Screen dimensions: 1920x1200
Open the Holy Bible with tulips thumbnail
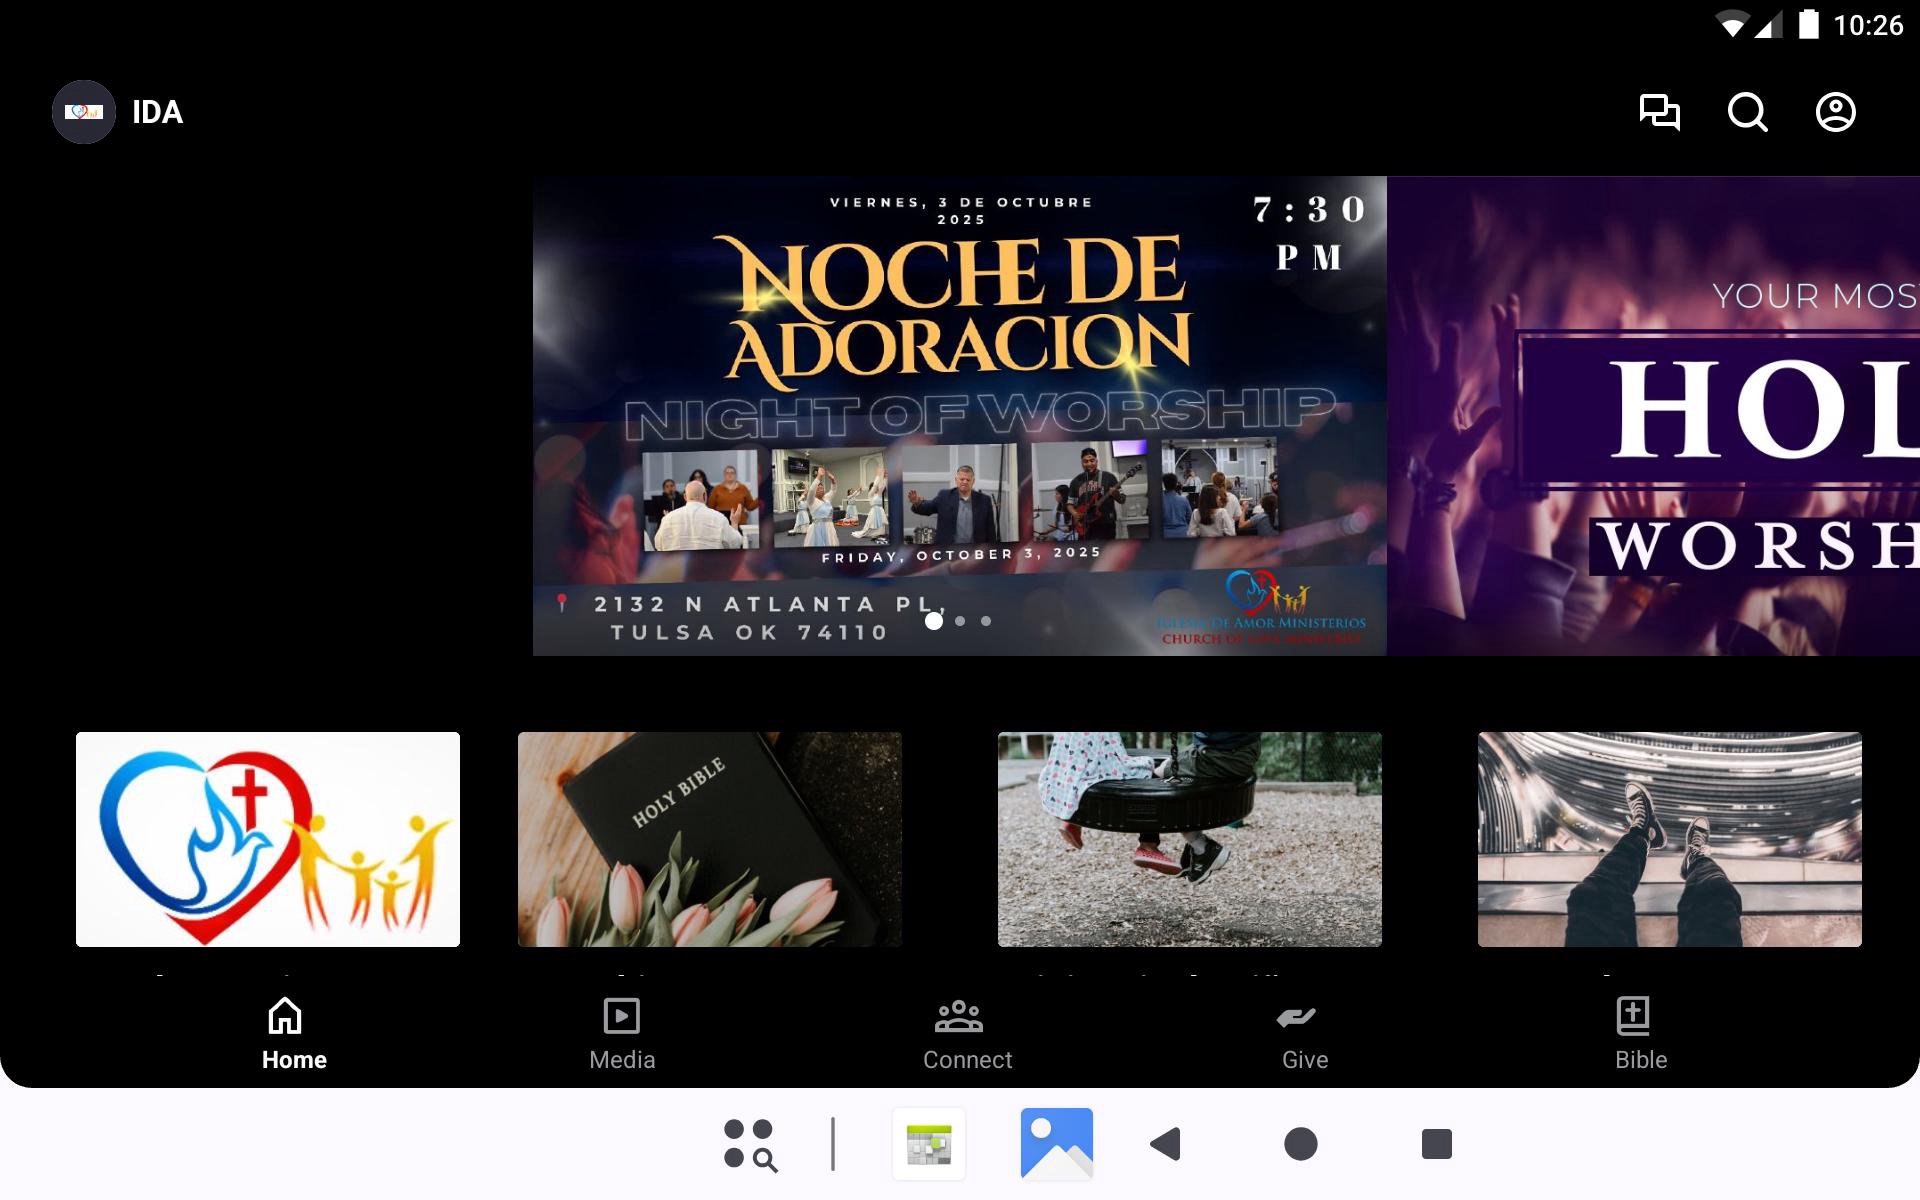[709, 839]
